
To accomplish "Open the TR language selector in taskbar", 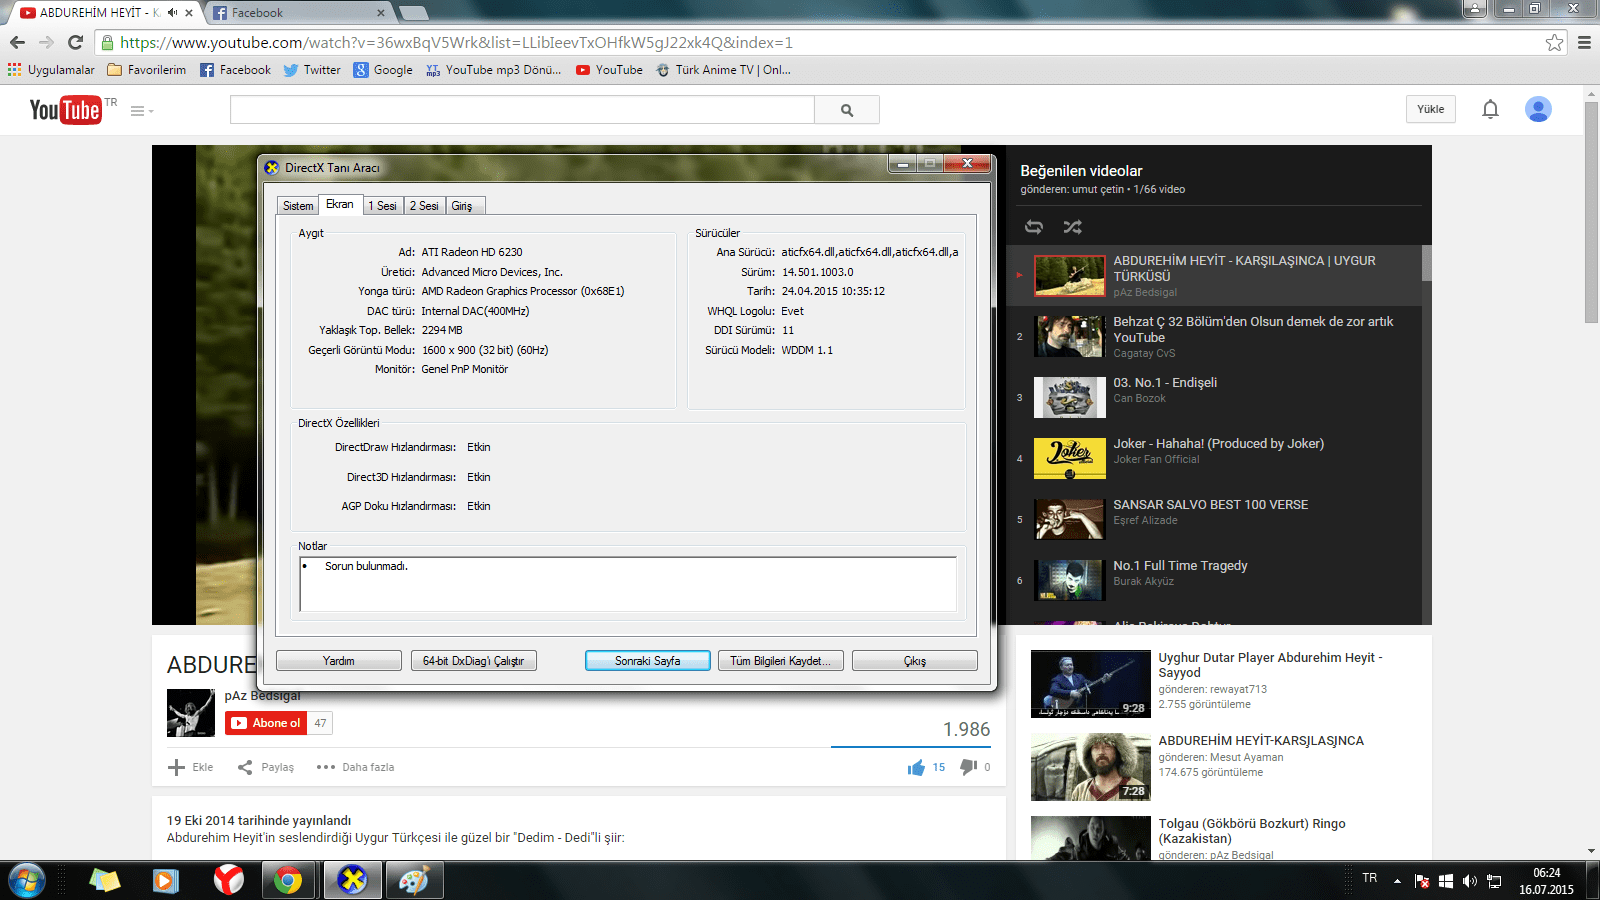I will [x=1370, y=878].
